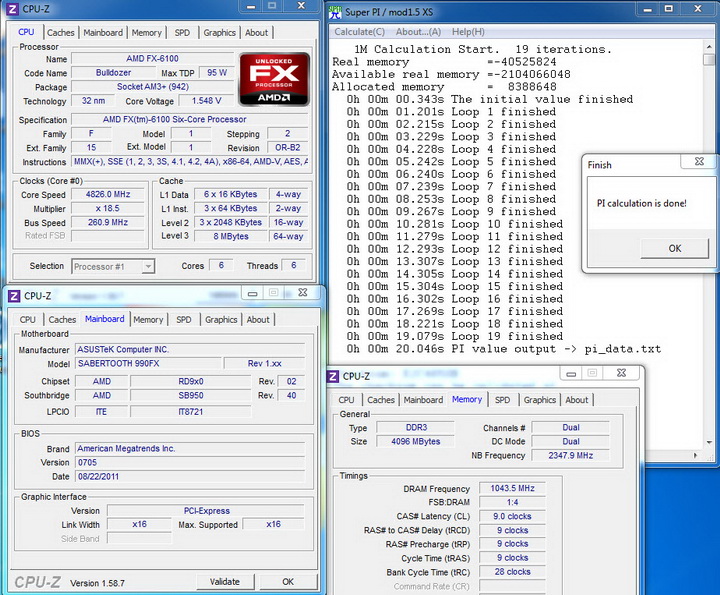Click the Level 3 cache 8 MBytes value

(231, 236)
